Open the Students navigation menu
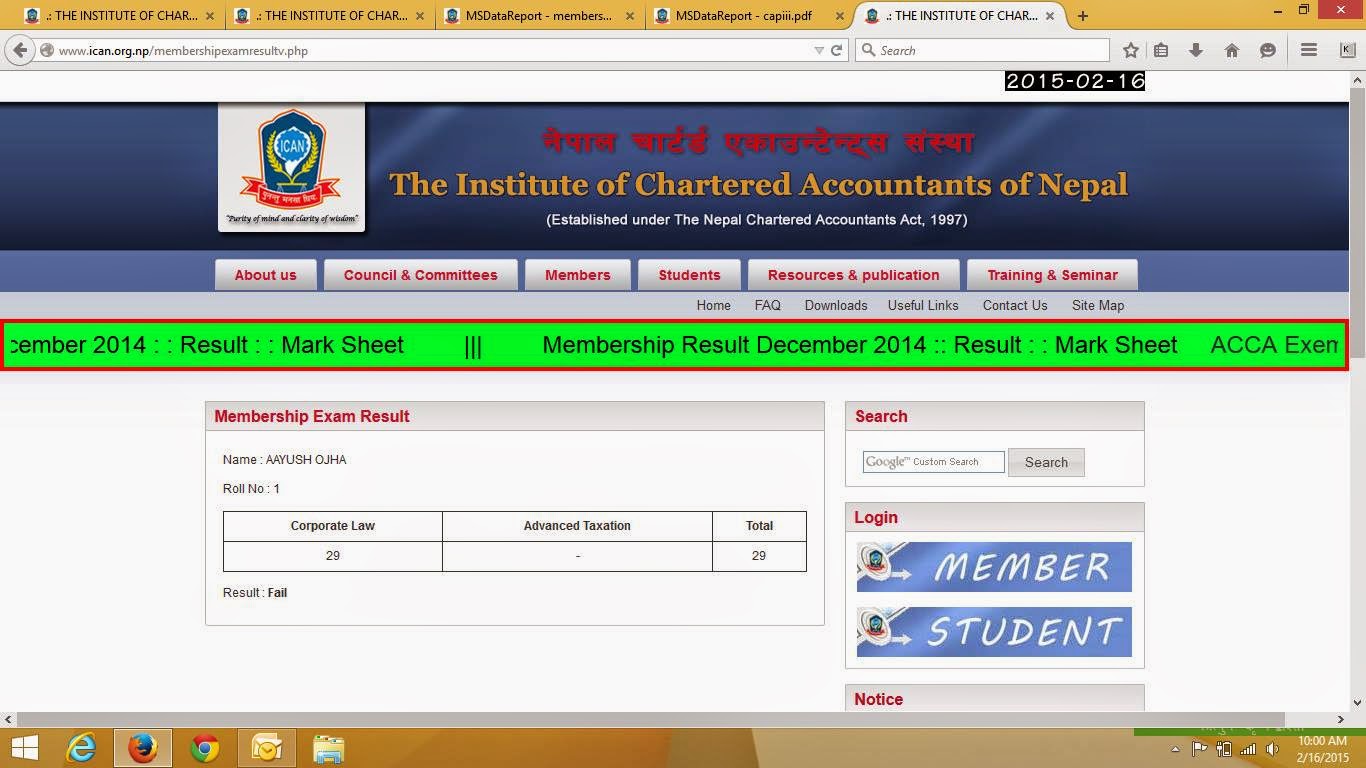The width and height of the screenshot is (1366, 768). click(x=689, y=275)
